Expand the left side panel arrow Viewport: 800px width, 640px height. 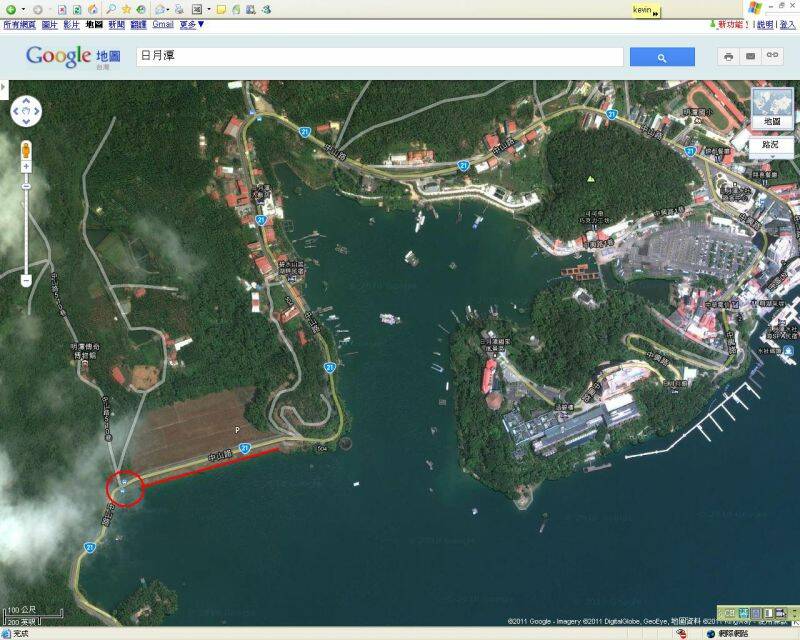pos(4,87)
